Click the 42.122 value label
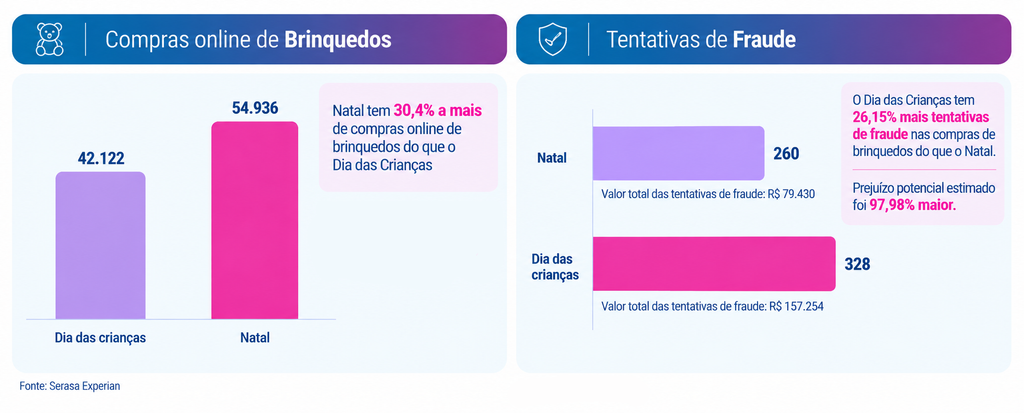The width and height of the screenshot is (1024, 413). click(101, 157)
